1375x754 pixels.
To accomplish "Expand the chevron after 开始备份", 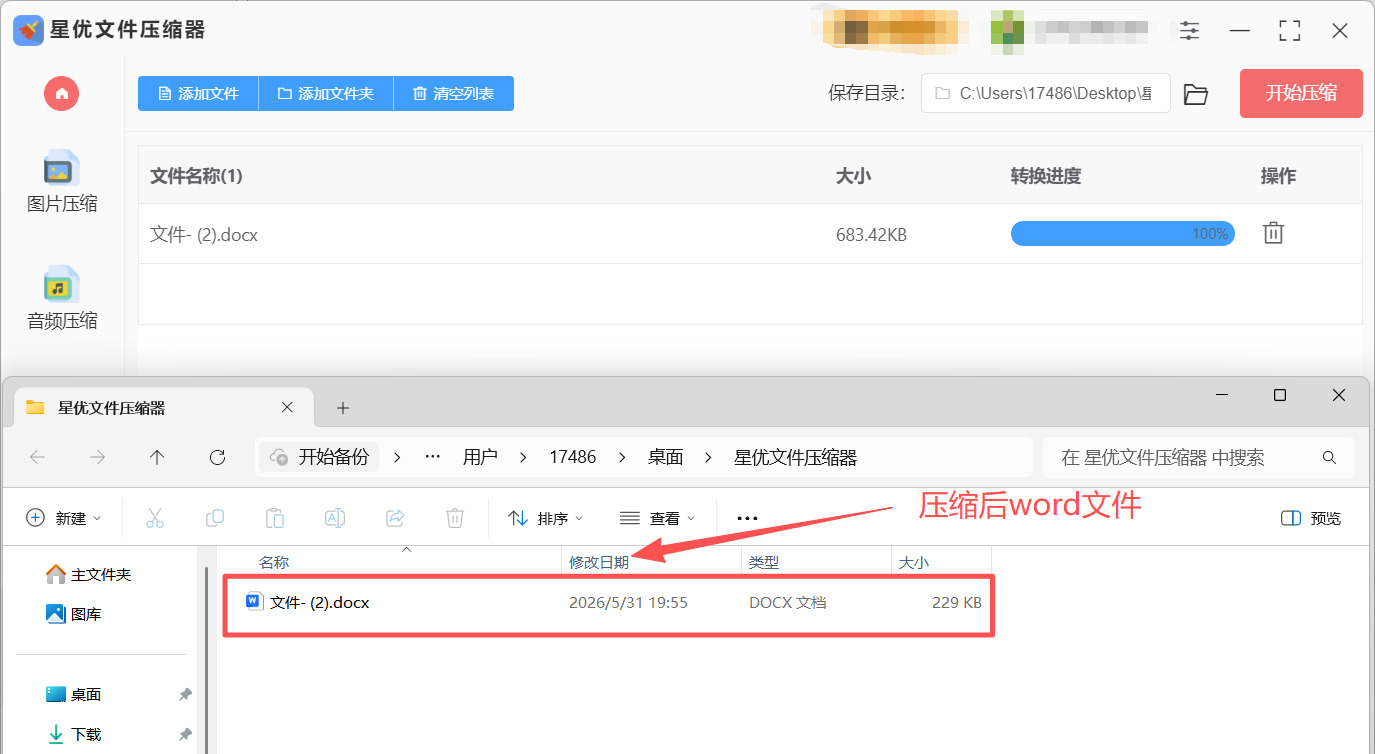I will pyautogui.click(x=397, y=457).
